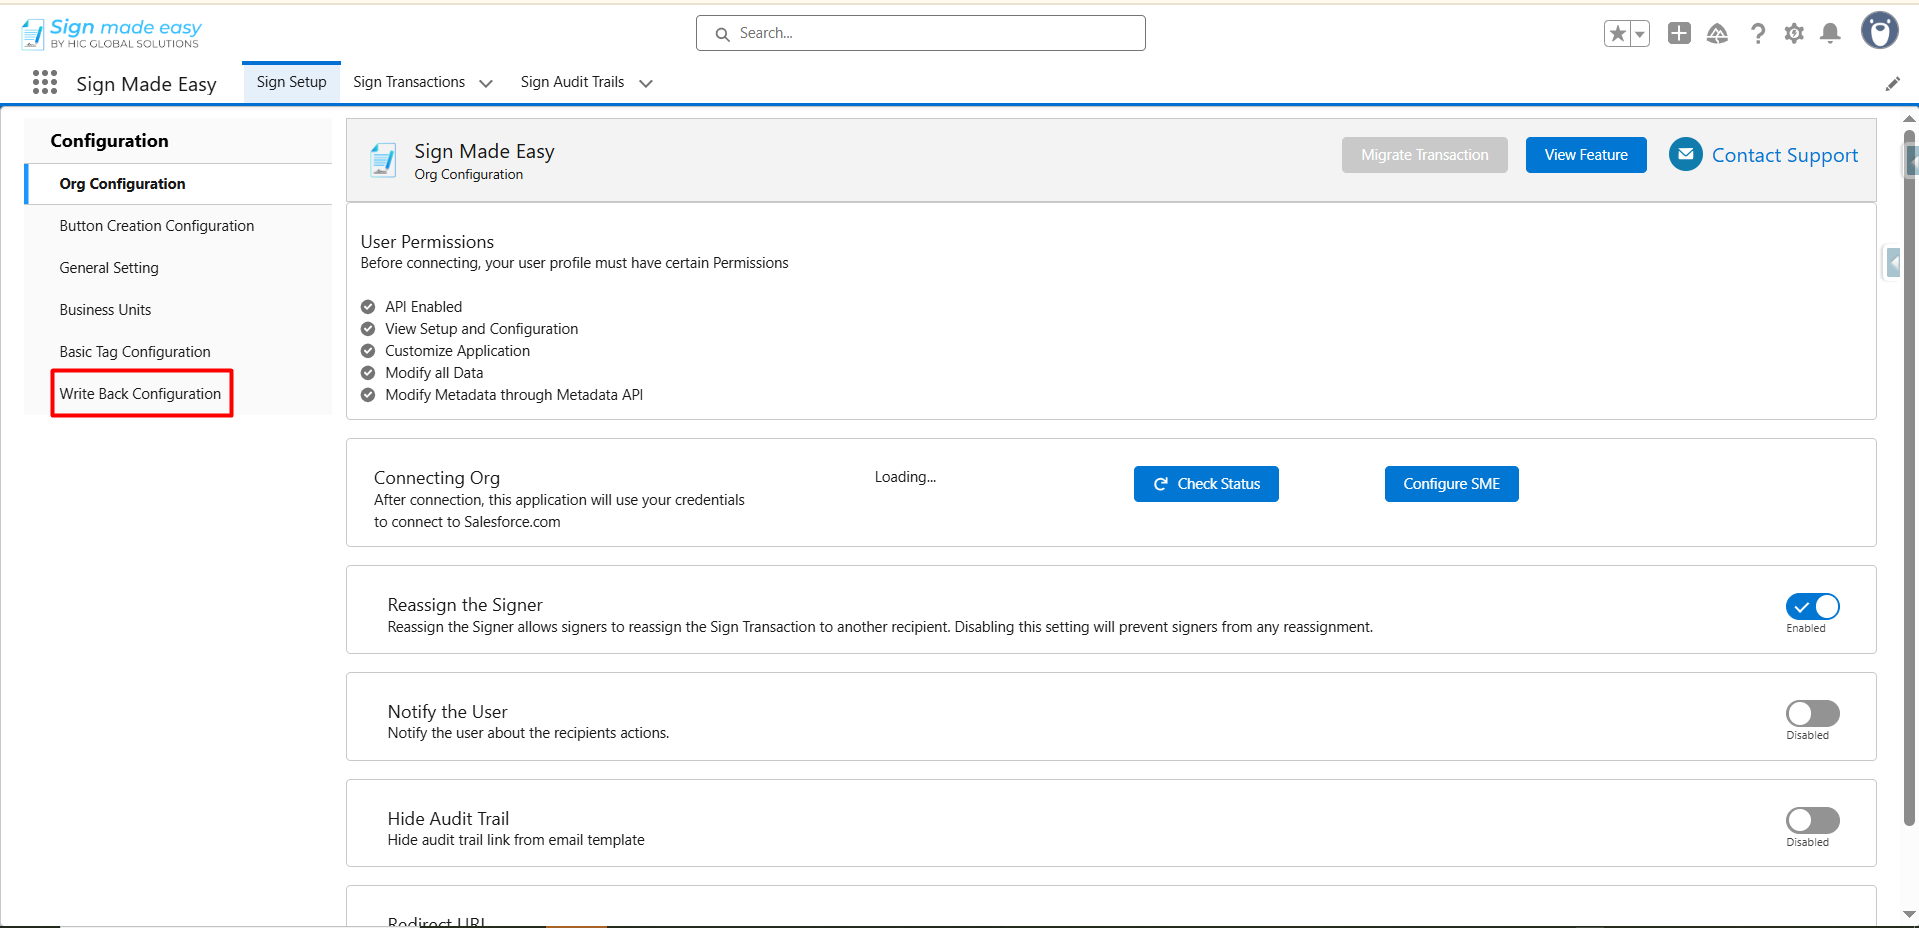Select the Sign Setup tab
The width and height of the screenshot is (1919, 928).
click(x=291, y=82)
